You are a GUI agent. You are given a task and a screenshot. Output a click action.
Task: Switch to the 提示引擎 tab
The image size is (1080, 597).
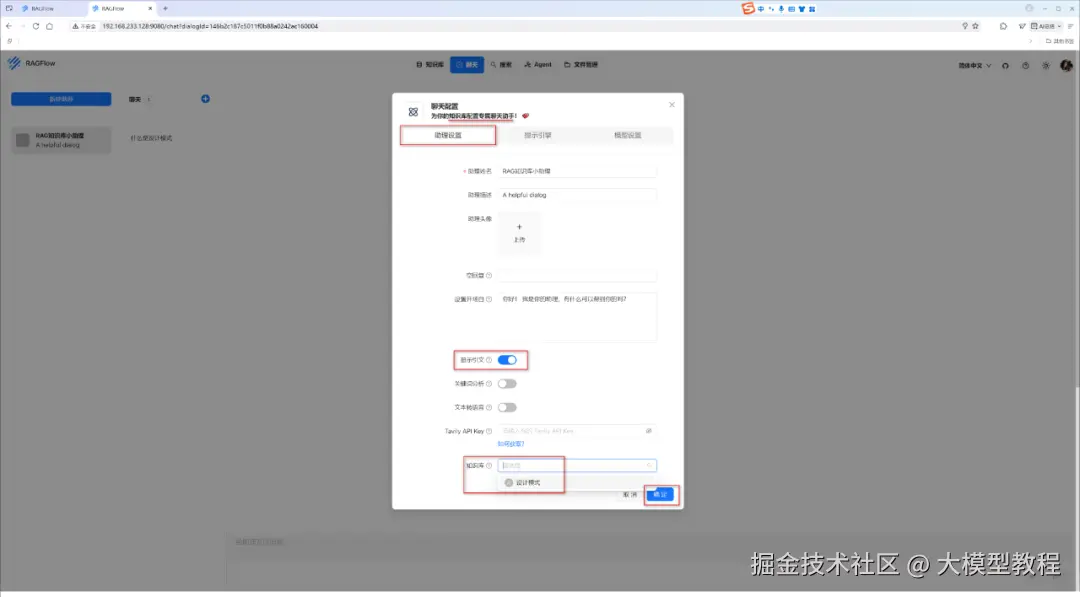(537, 136)
